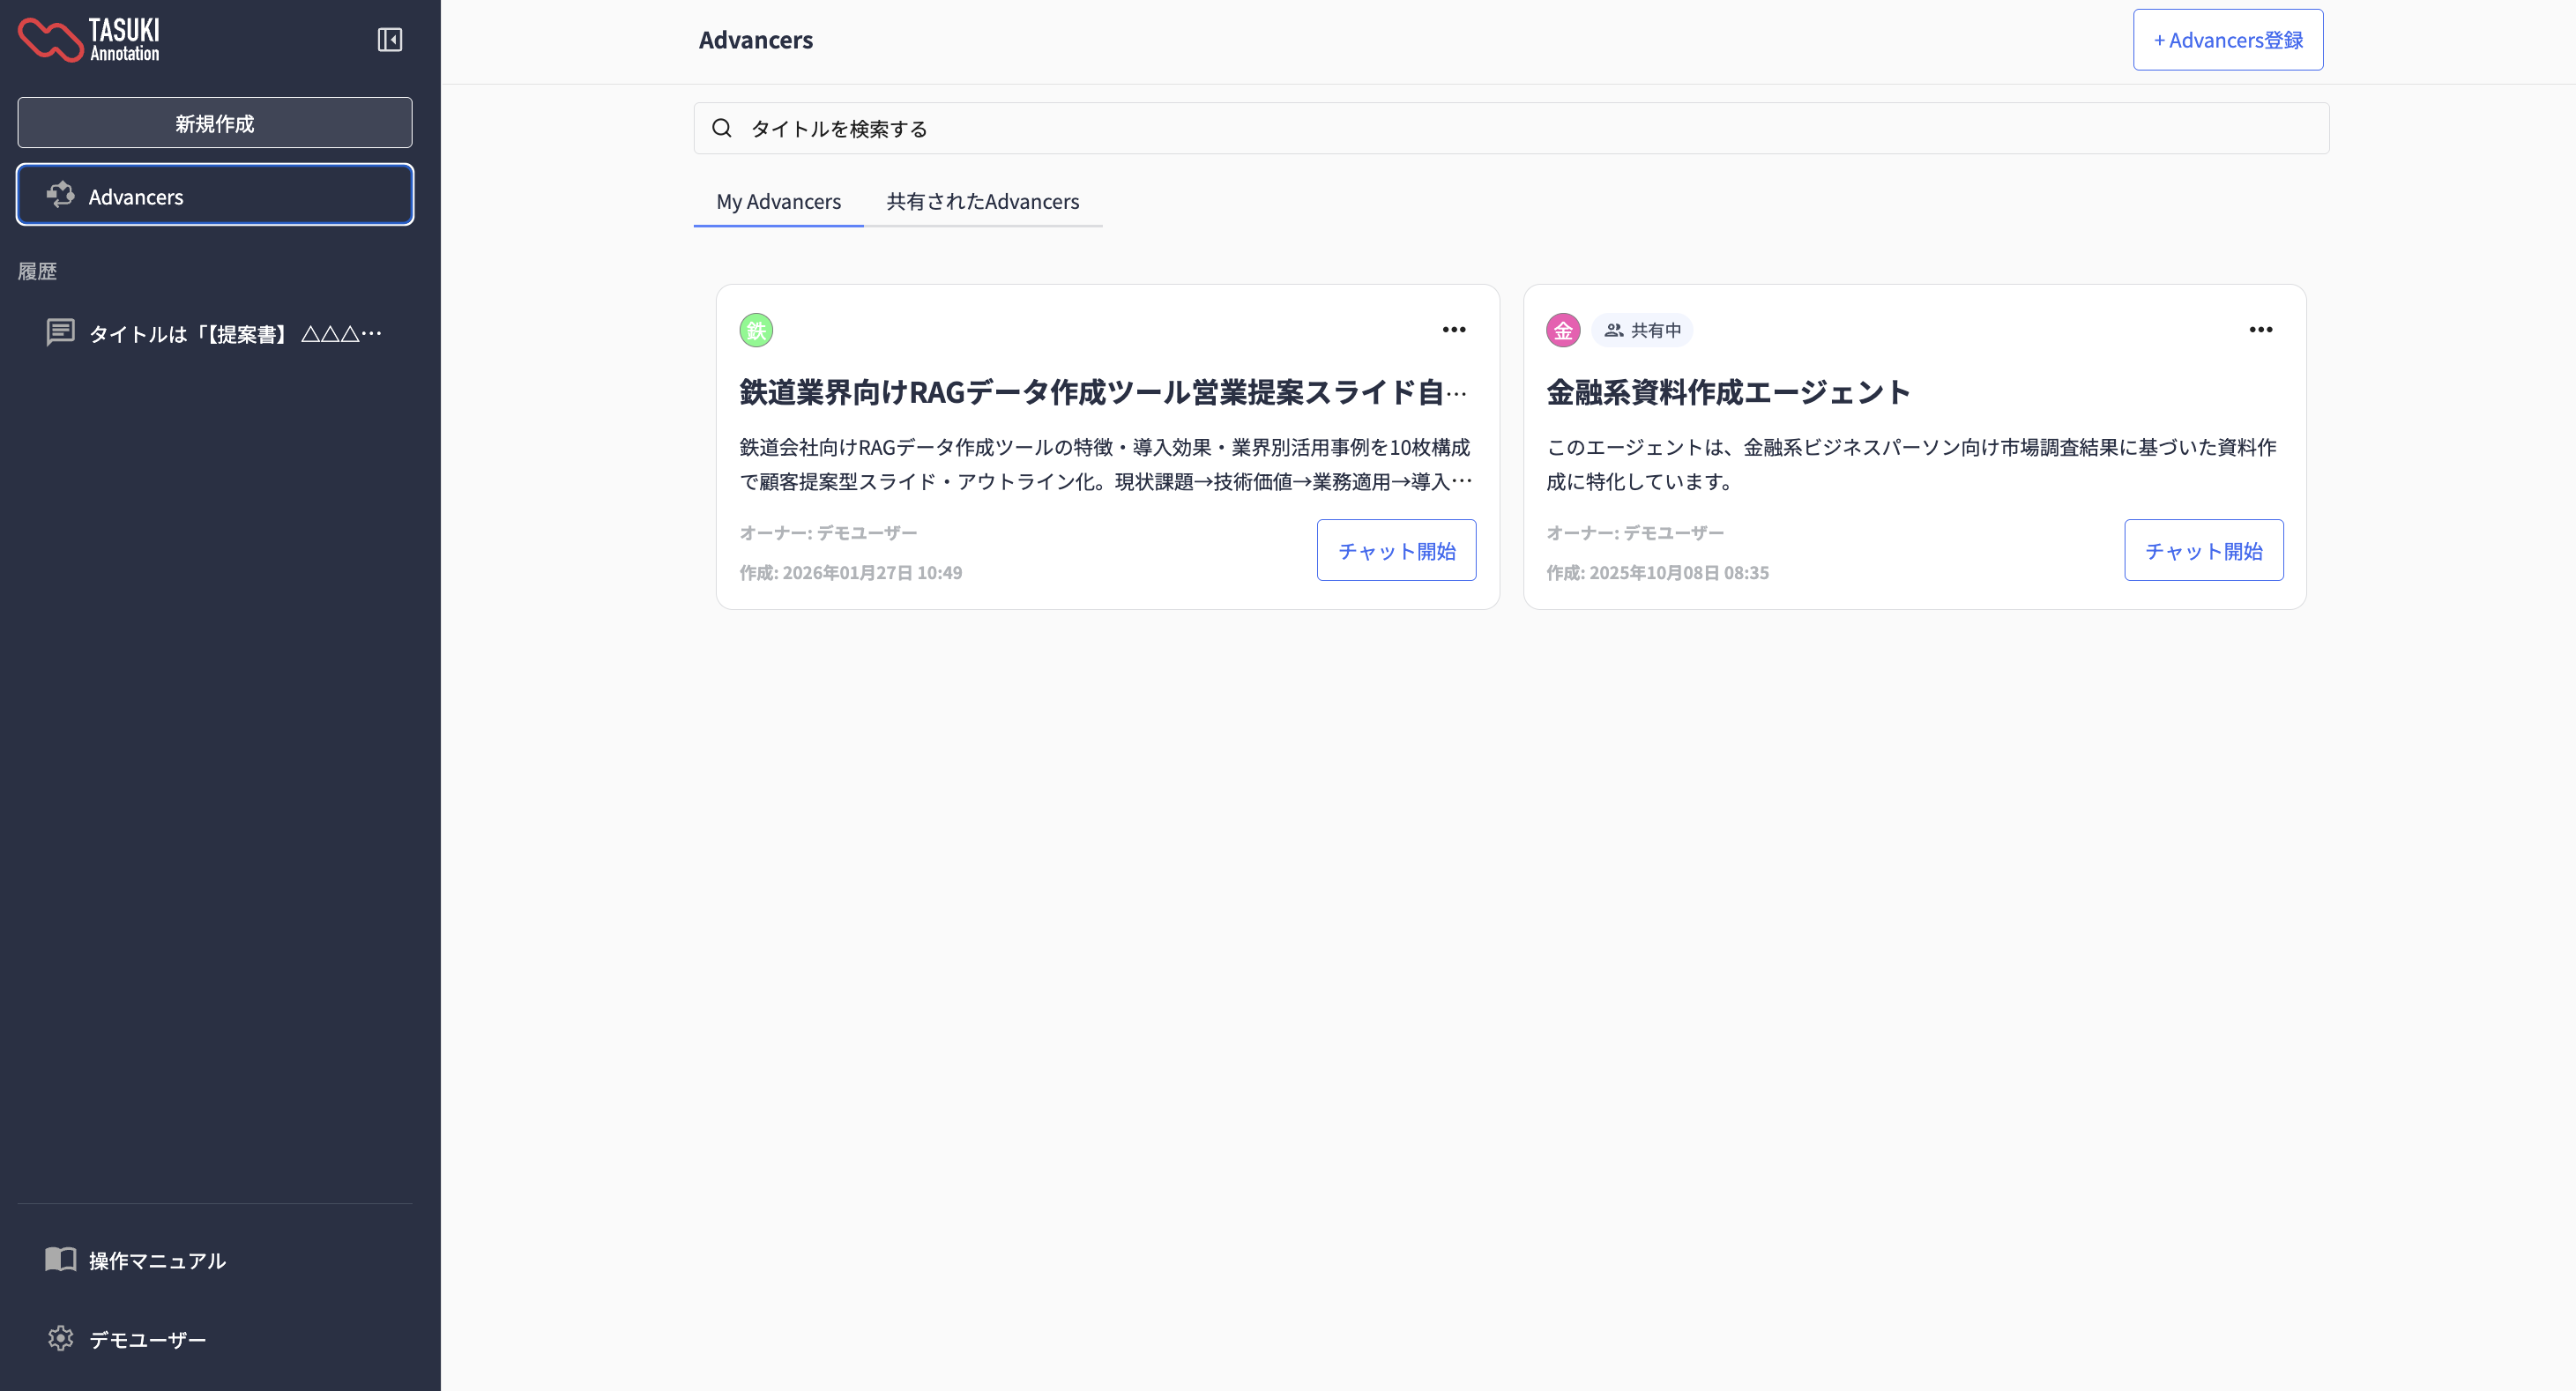The height and width of the screenshot is (1391, 2576).
Task: Open three-dot menu on 金融系資料作成 card
Action: click(x=2260, y=330)
